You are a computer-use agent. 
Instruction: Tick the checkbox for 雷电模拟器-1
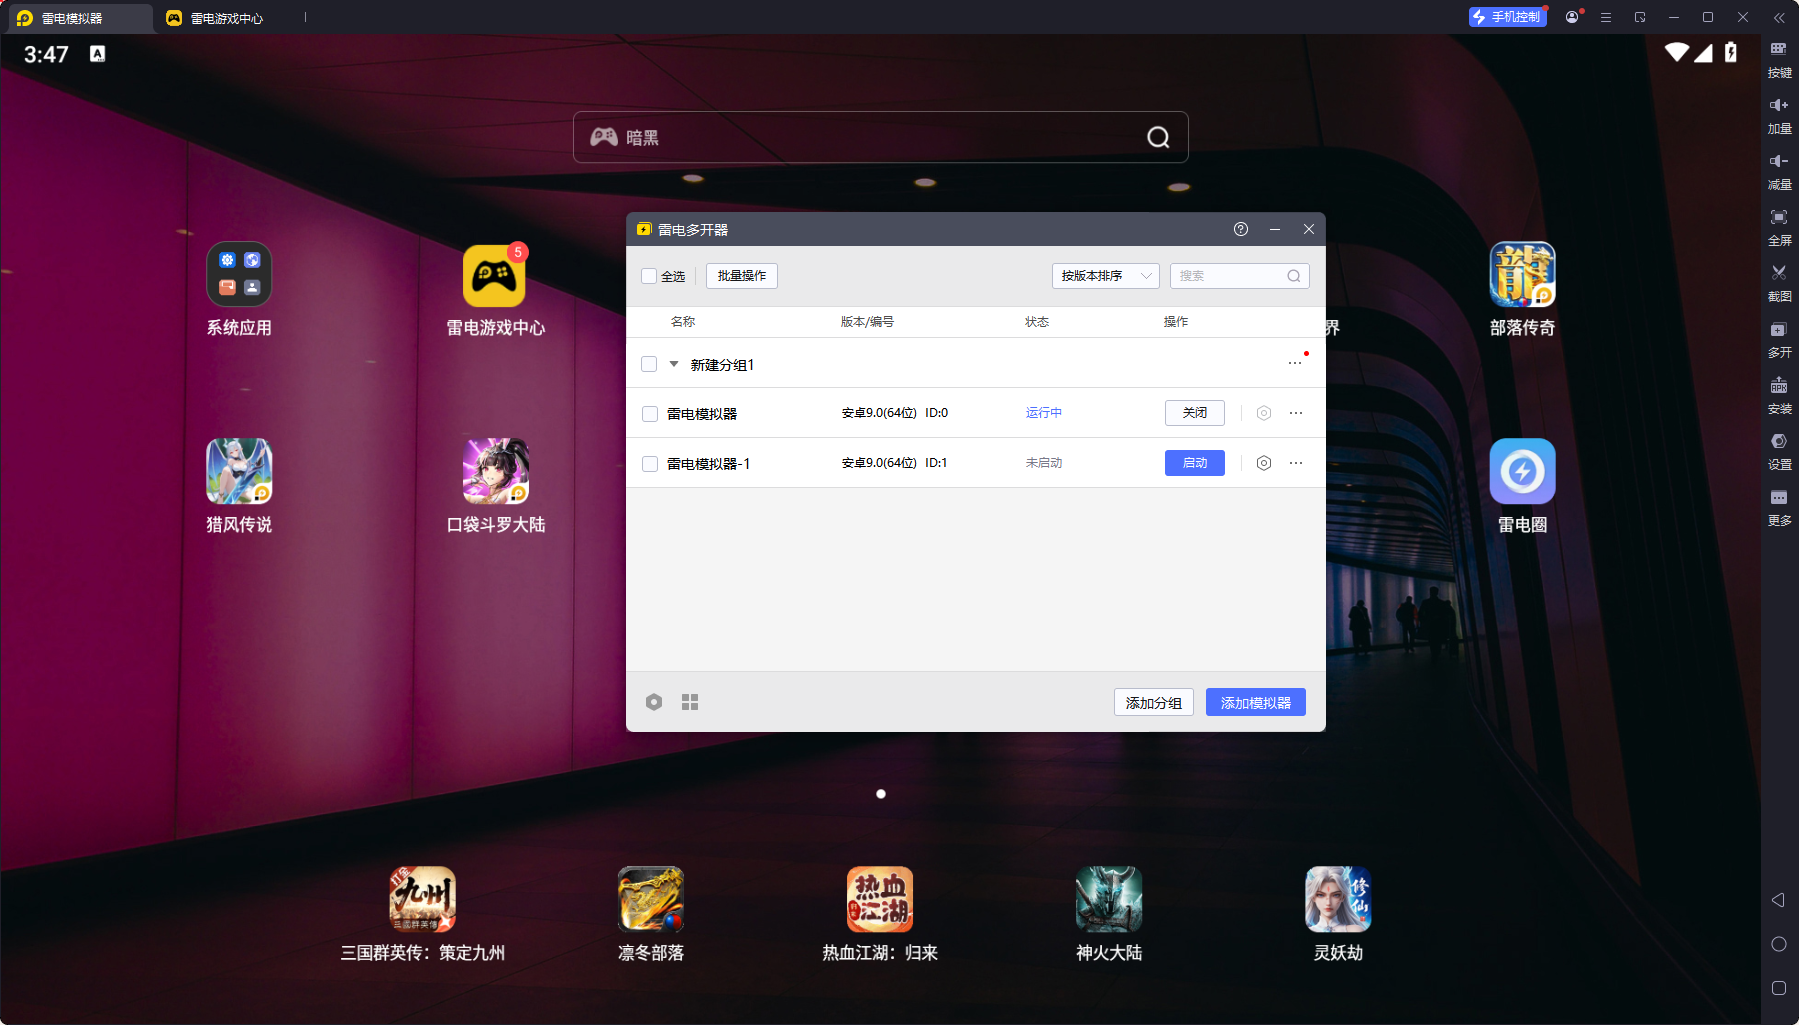[650, 464]
